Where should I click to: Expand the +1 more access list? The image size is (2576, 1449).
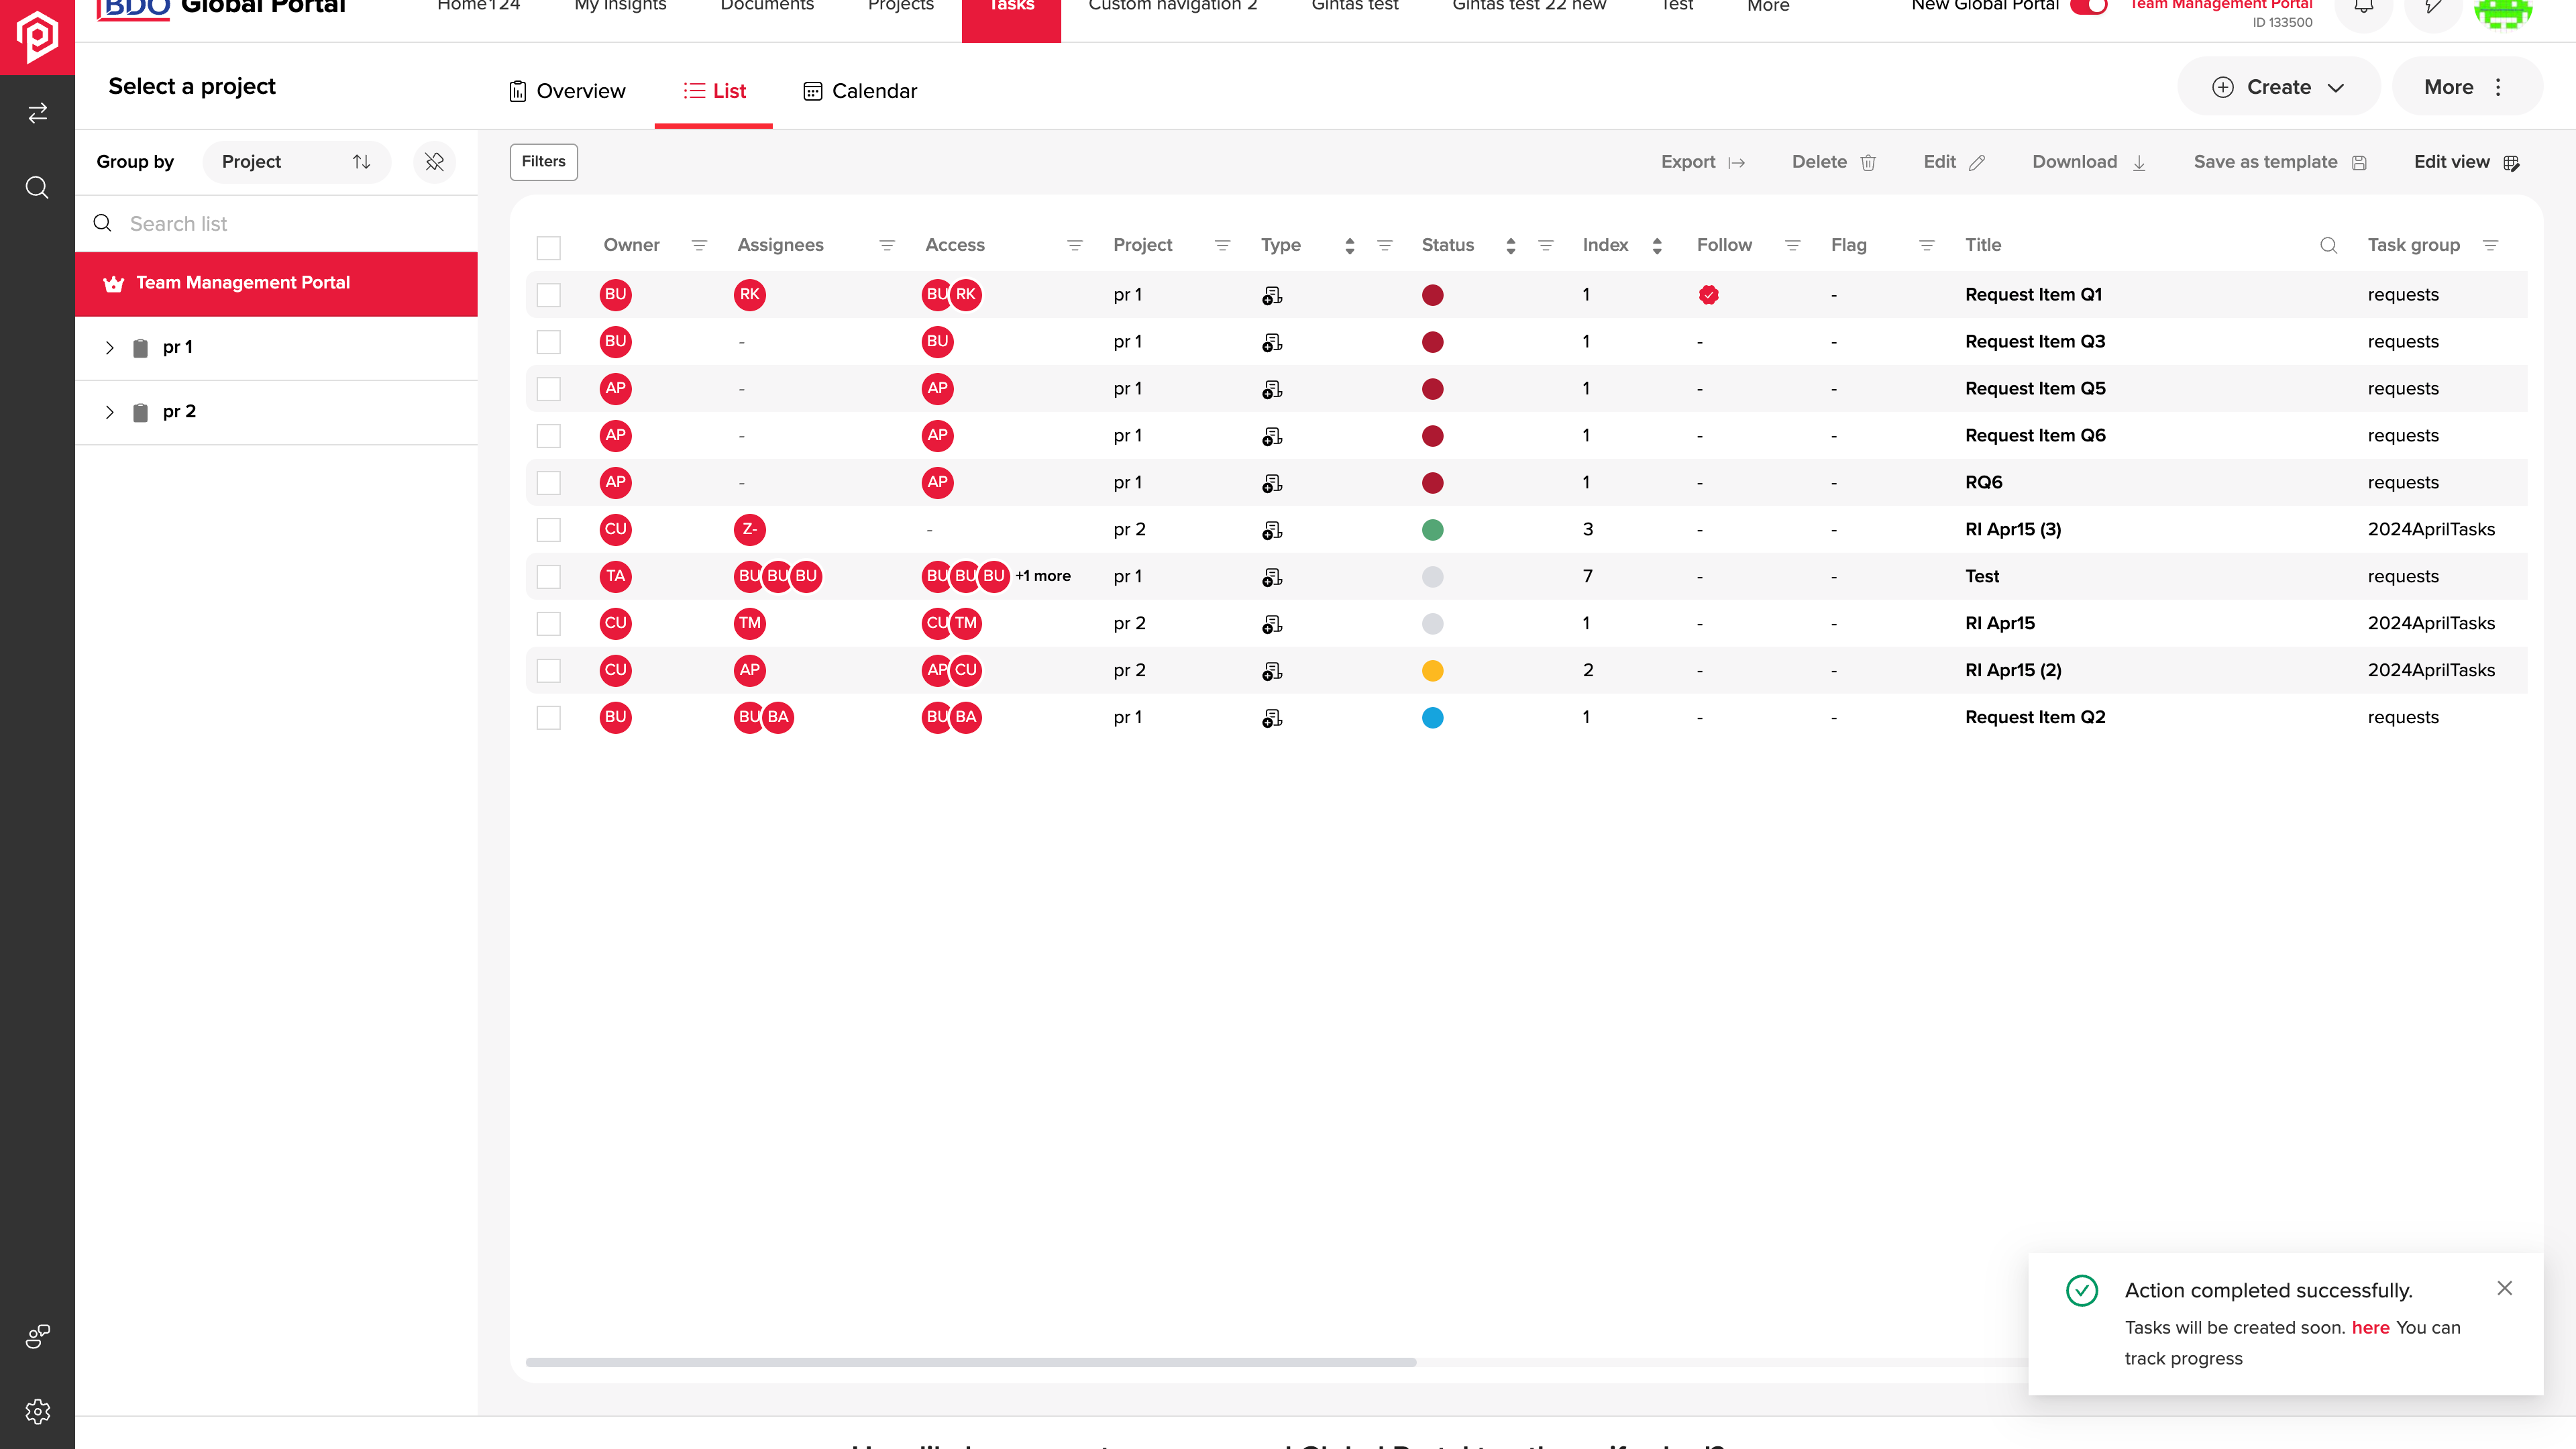click(x=1043, y=576)
